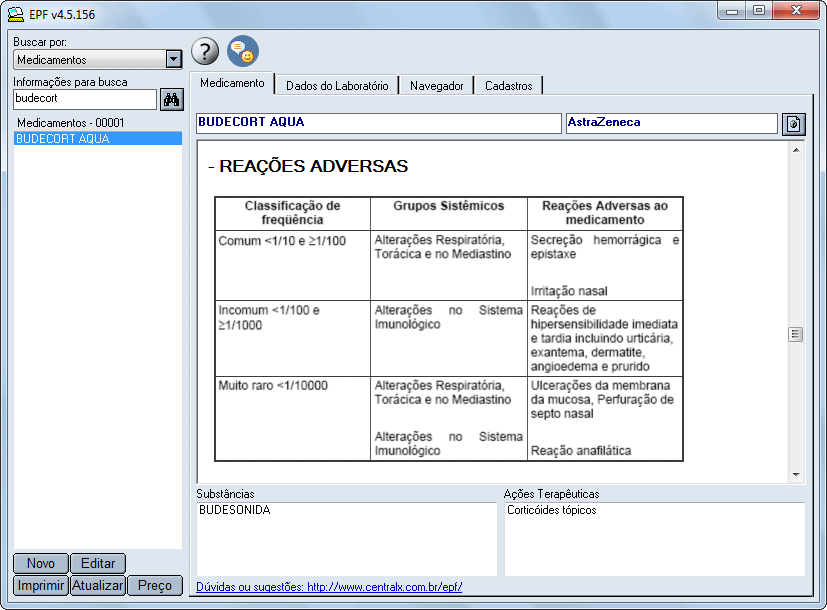The image size is (827, 610).
Task: Click the Editar button
Action: click(x=98, y=564)
